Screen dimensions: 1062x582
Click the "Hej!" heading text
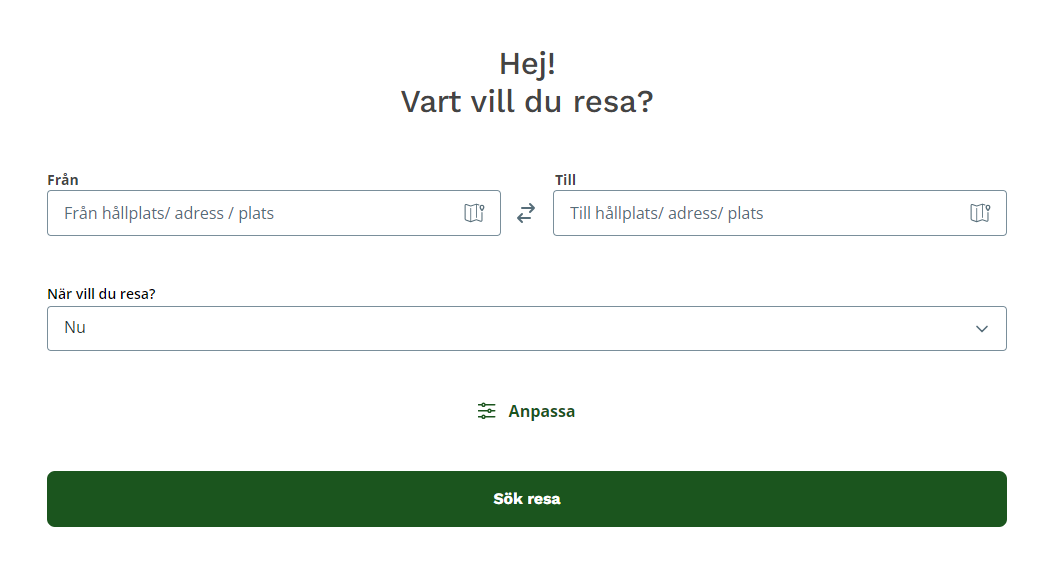[x=527, y=64]
